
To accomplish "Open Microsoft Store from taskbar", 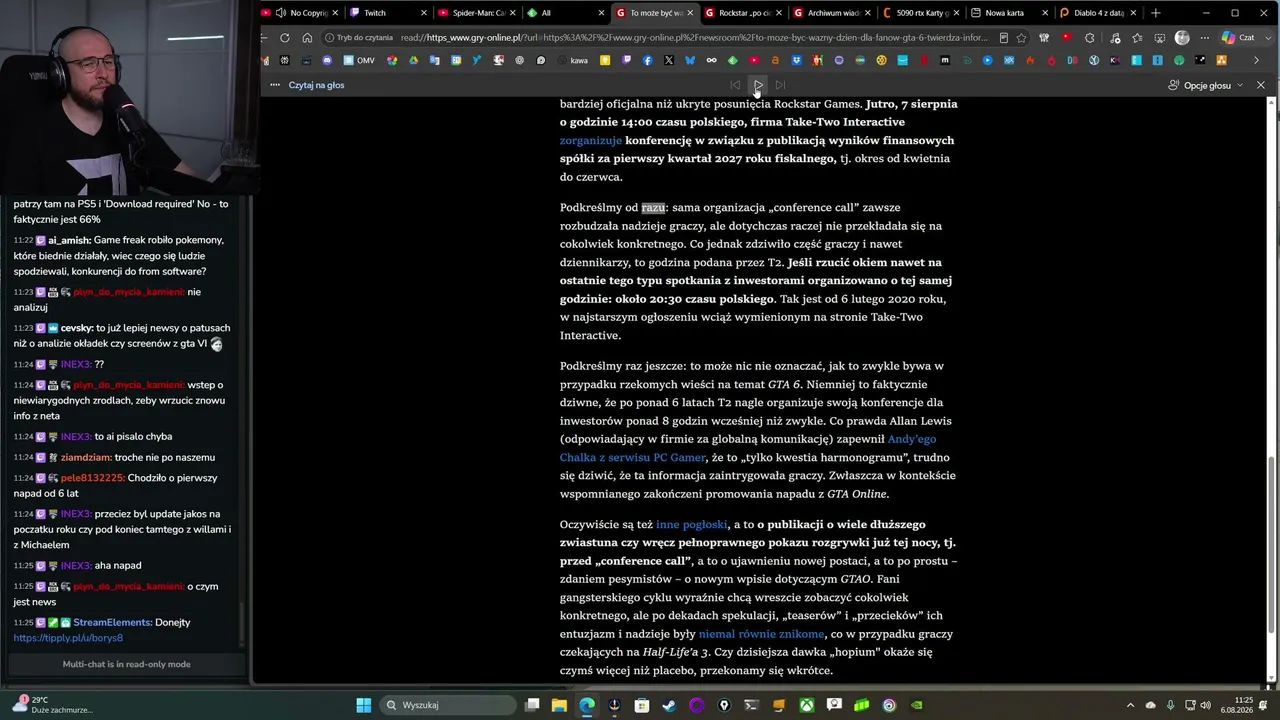I will coord(642,705).
